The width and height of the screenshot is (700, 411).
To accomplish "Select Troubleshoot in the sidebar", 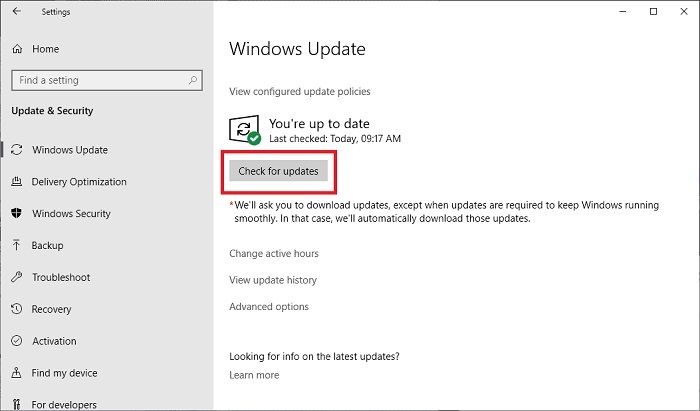I will tap(61, 277).
